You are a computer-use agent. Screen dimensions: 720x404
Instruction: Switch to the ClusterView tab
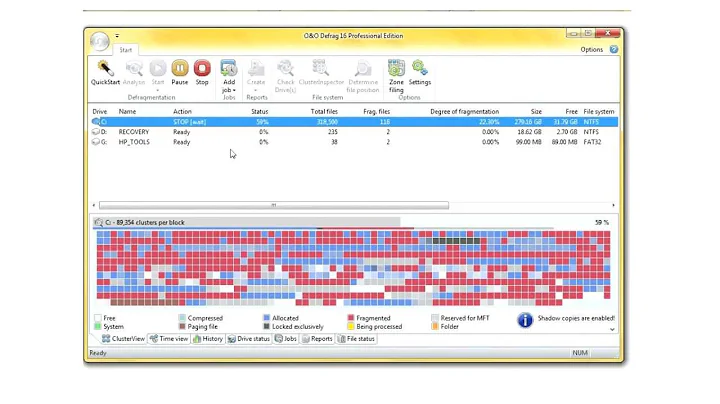click(x=124, y=339)
